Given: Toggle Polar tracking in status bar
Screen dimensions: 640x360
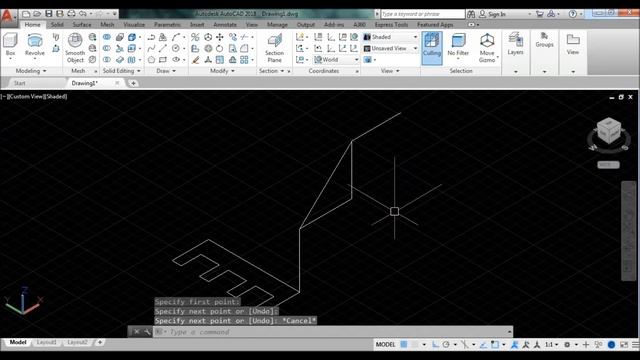Looking at the screenshot, I should (x=446, y=345).
